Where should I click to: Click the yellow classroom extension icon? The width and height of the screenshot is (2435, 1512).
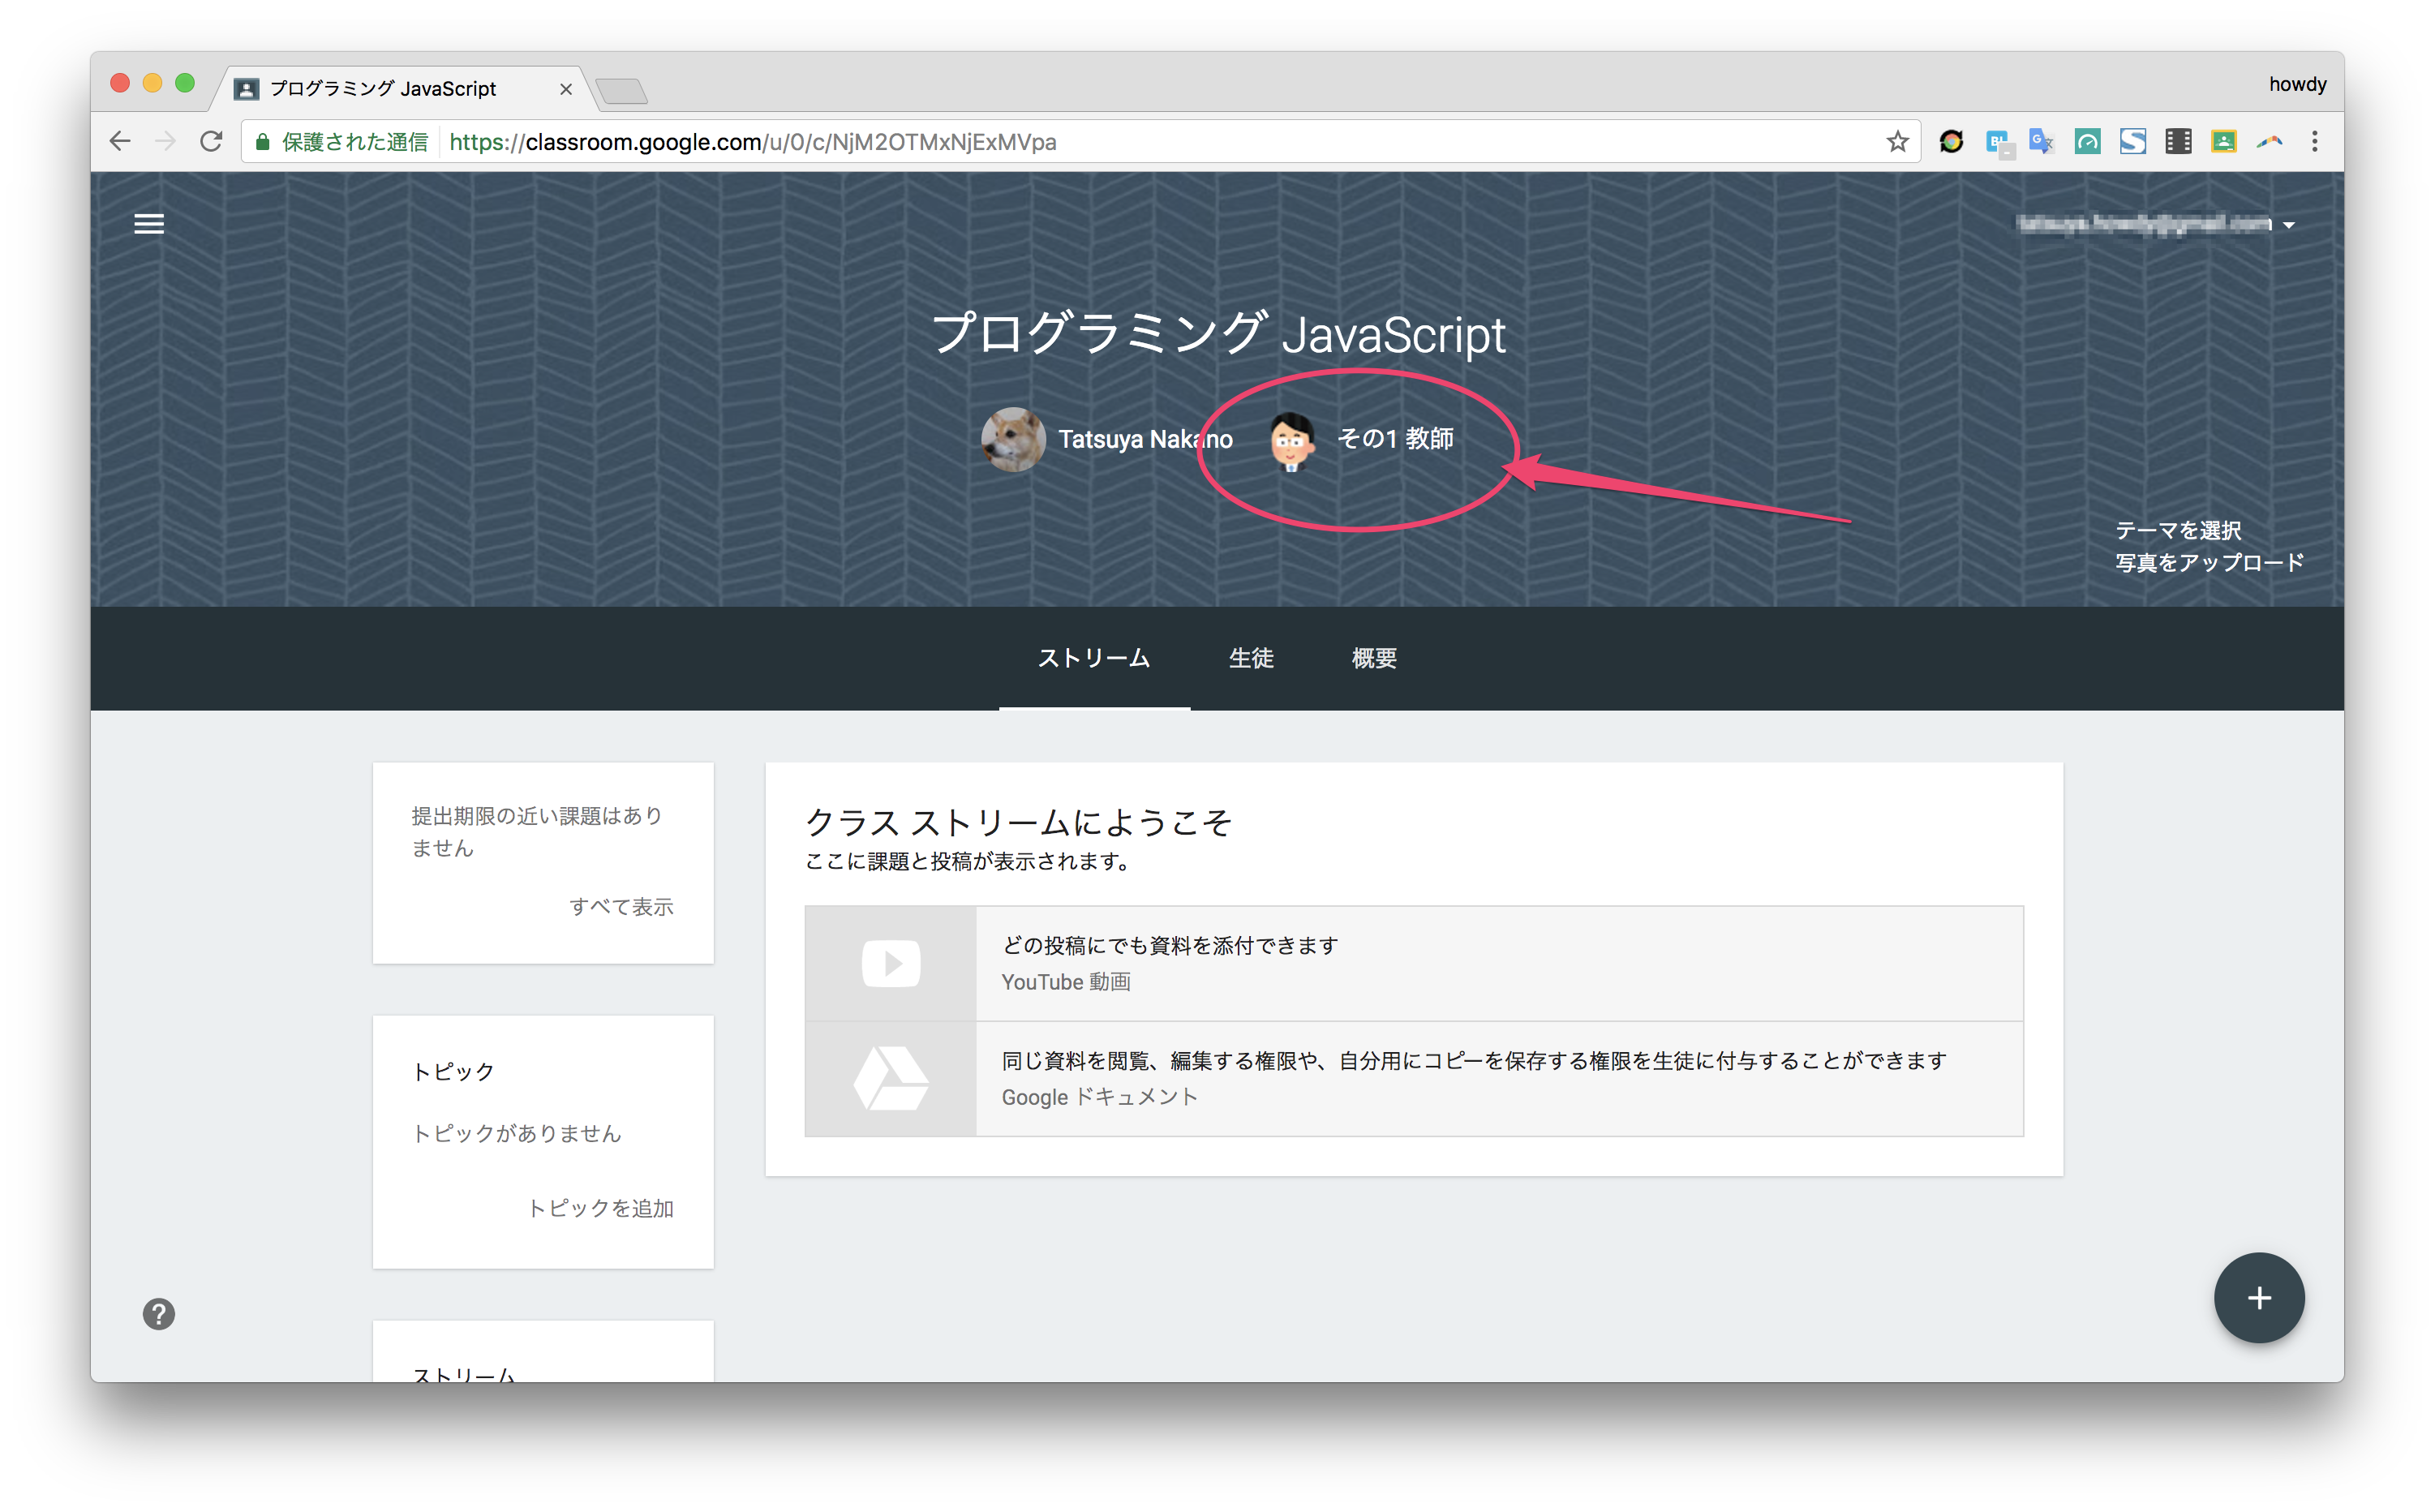tap(2223, 142)
